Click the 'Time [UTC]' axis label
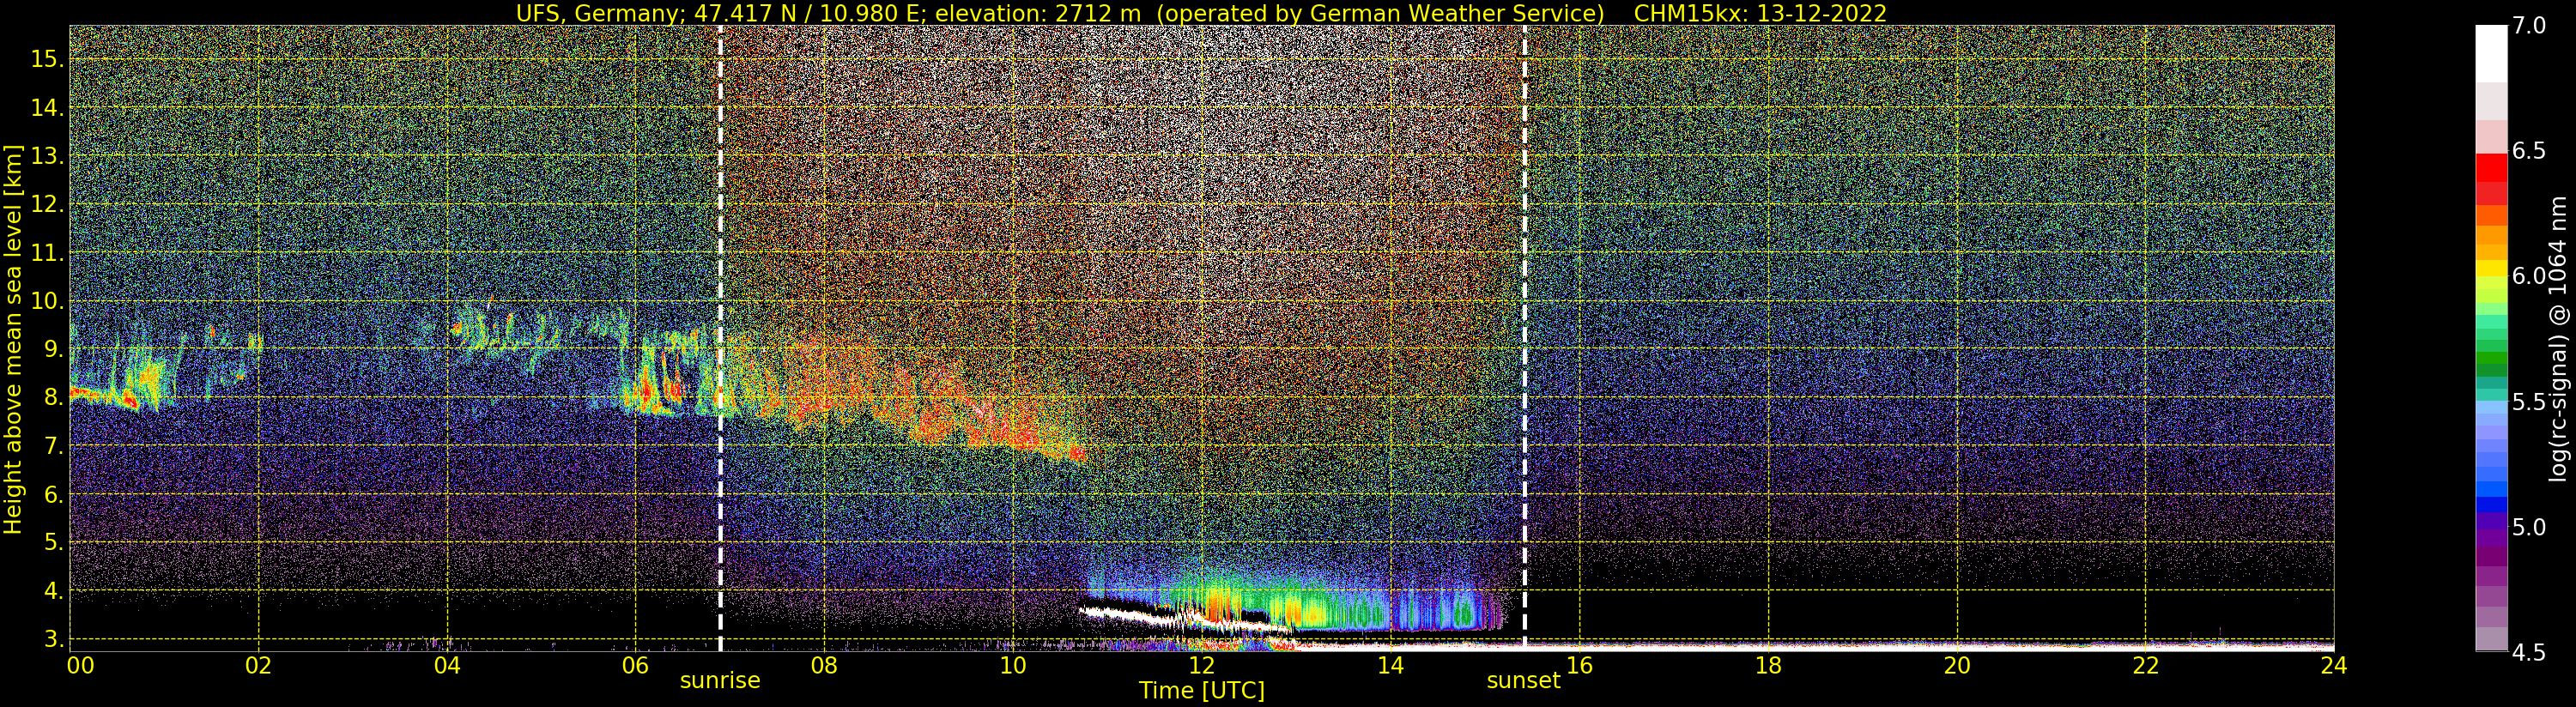2576x707 pixels. tap(1202, 691)
